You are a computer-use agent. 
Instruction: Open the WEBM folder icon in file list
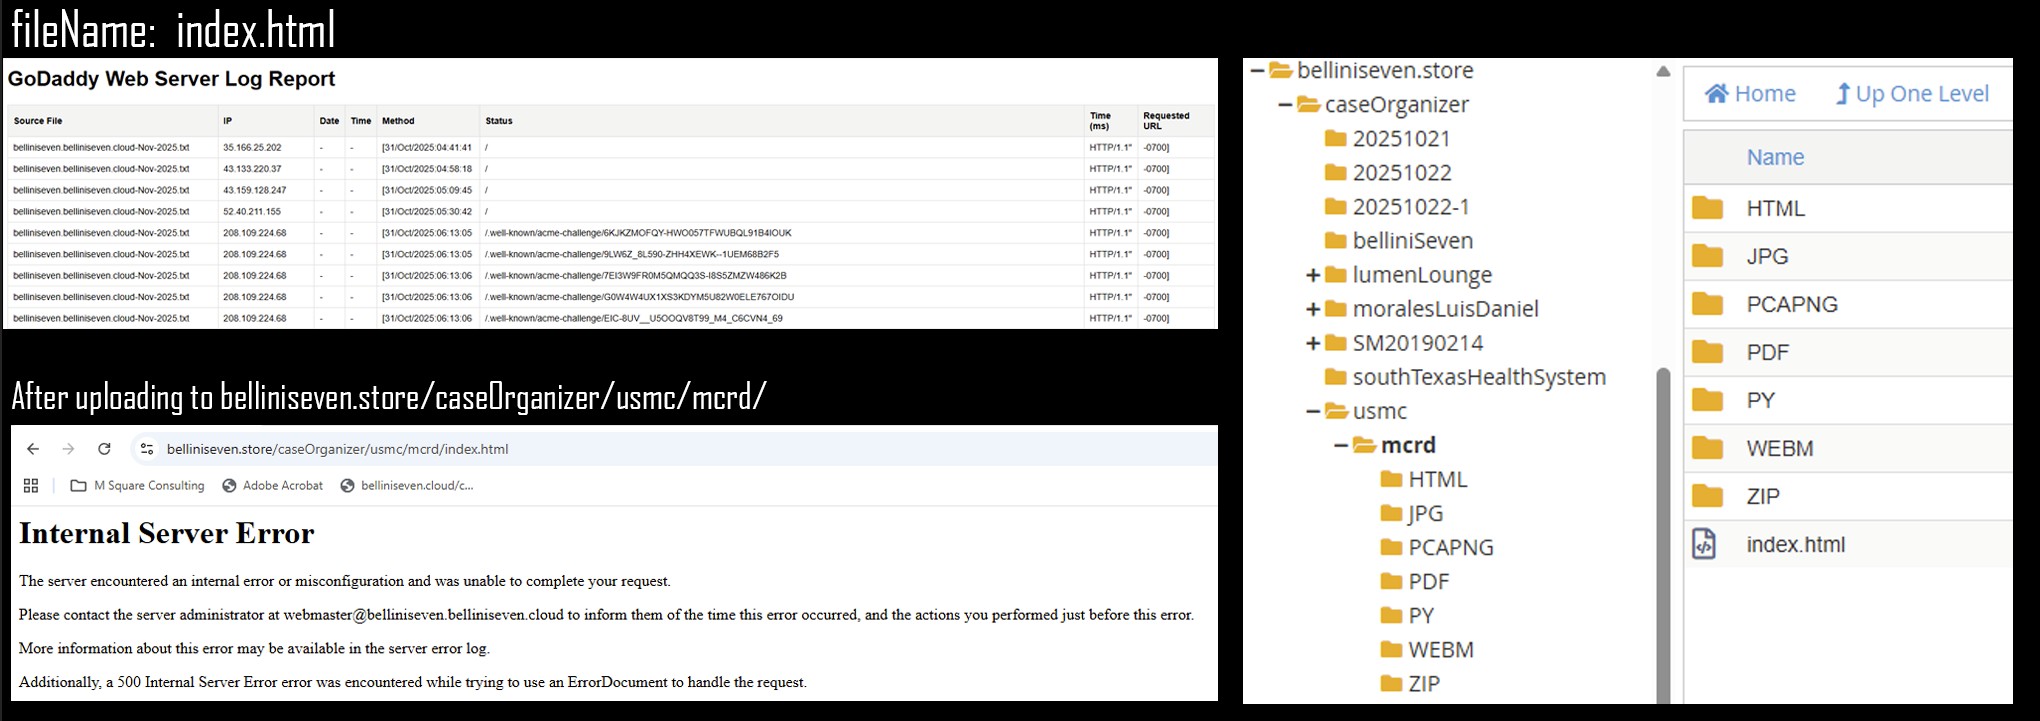click(1707, 448)
